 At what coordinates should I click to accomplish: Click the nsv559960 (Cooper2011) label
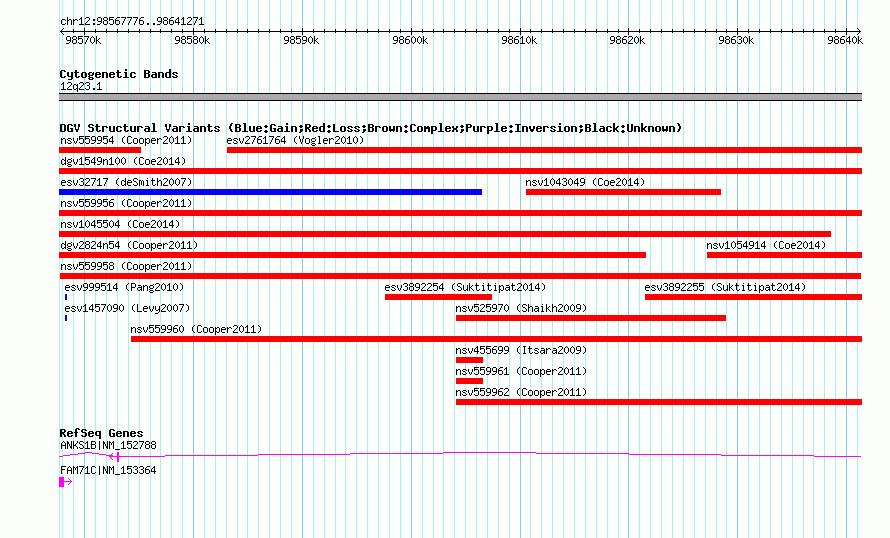pos(196,329)
